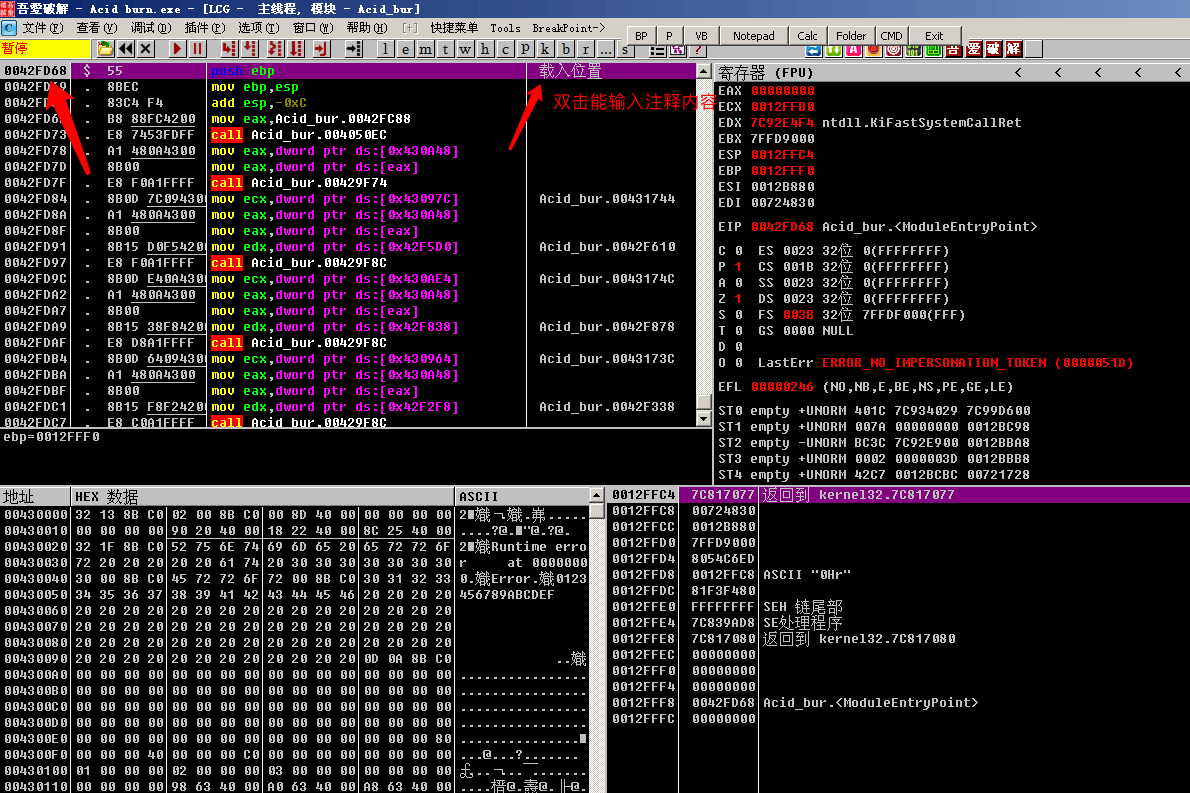Open the 帮助(H) menu

367,28
